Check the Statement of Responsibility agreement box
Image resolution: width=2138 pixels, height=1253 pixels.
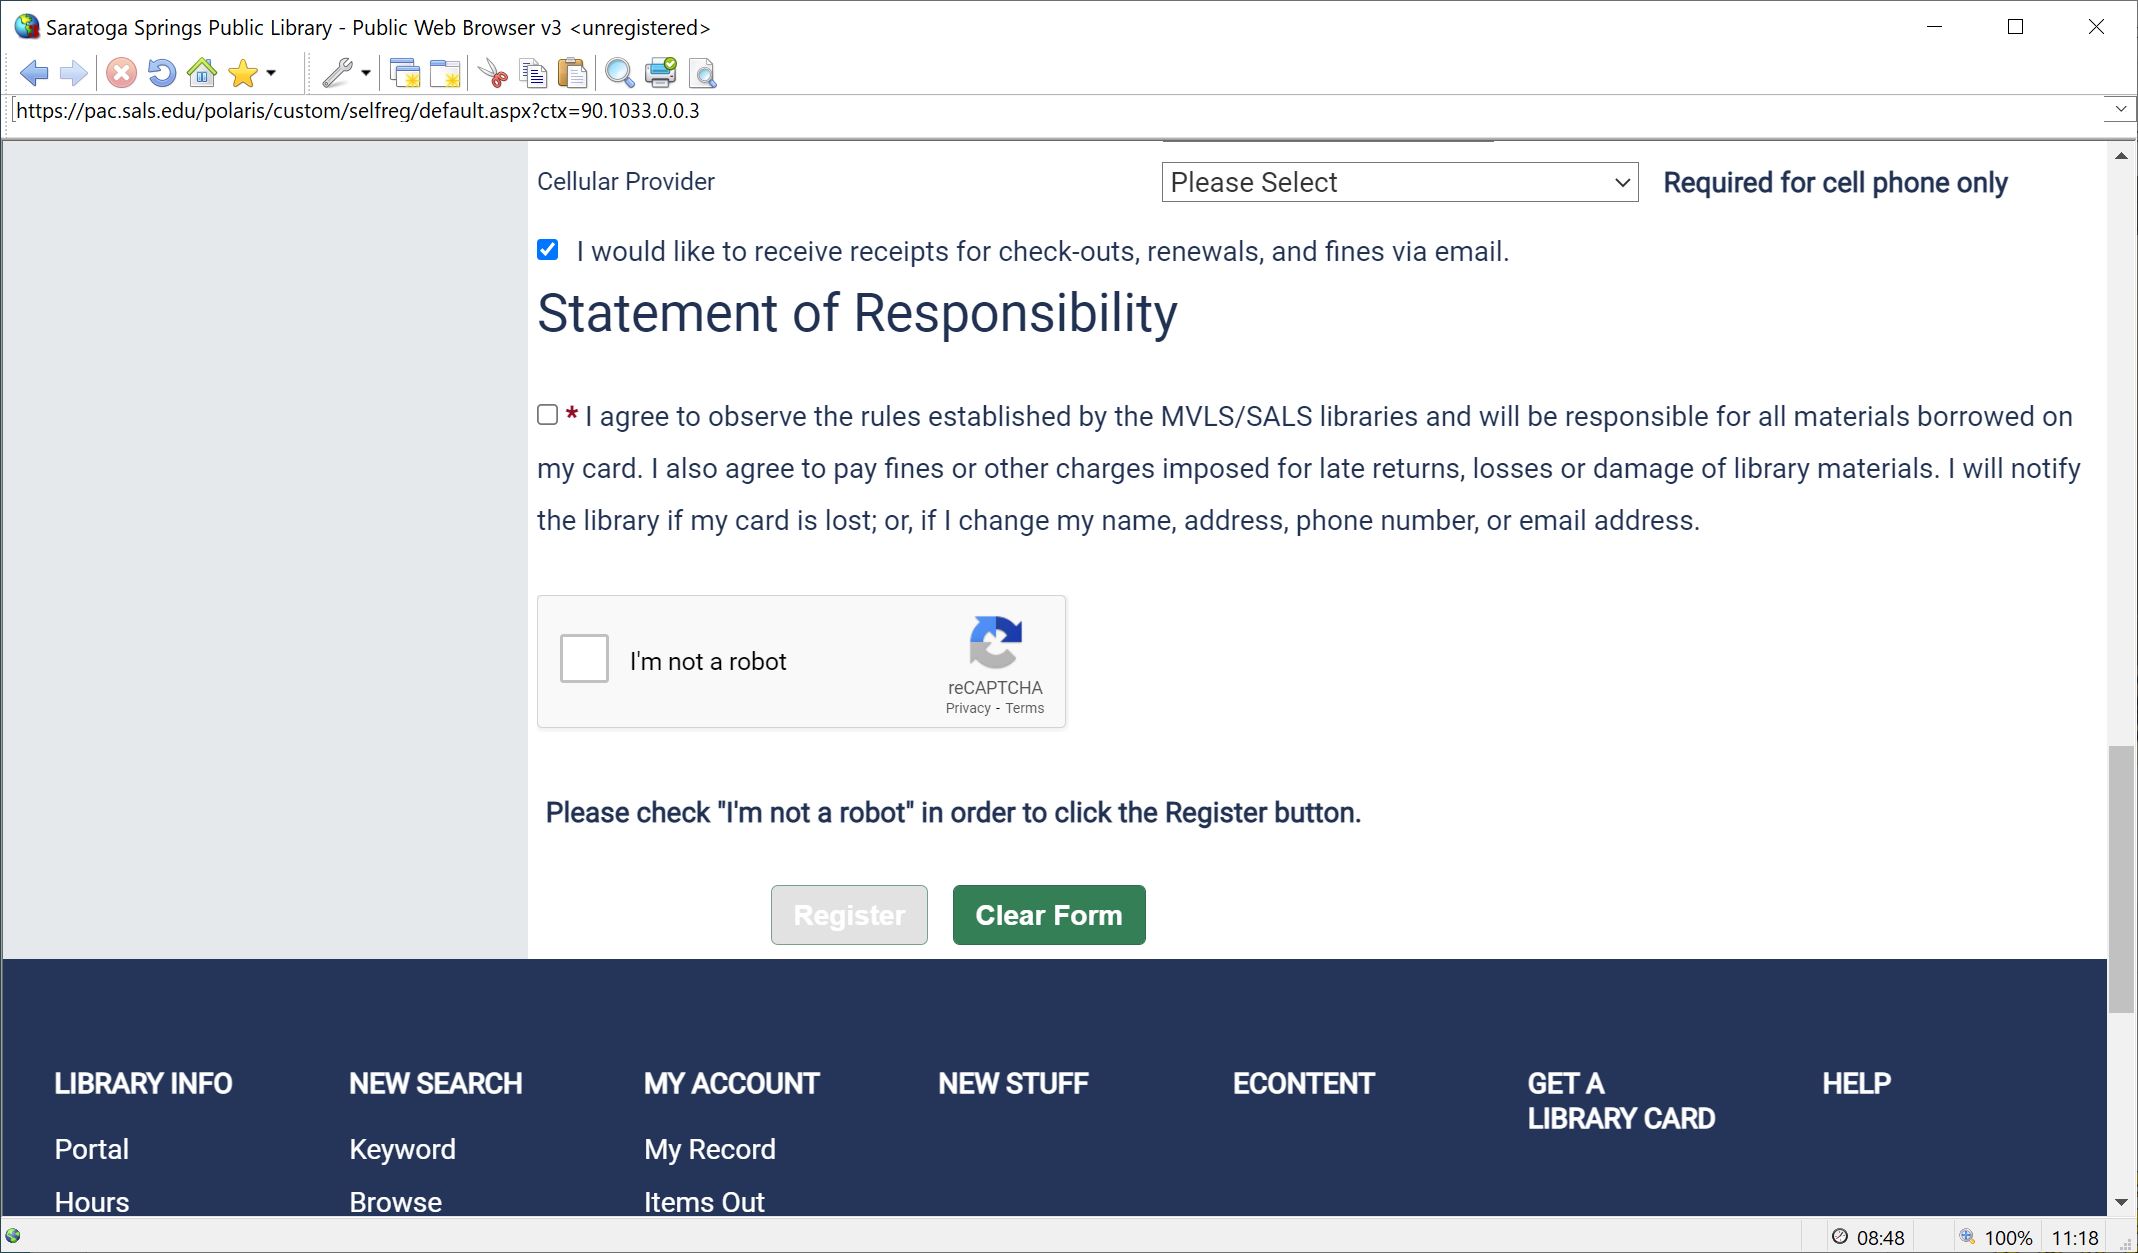tap(547, 415)
